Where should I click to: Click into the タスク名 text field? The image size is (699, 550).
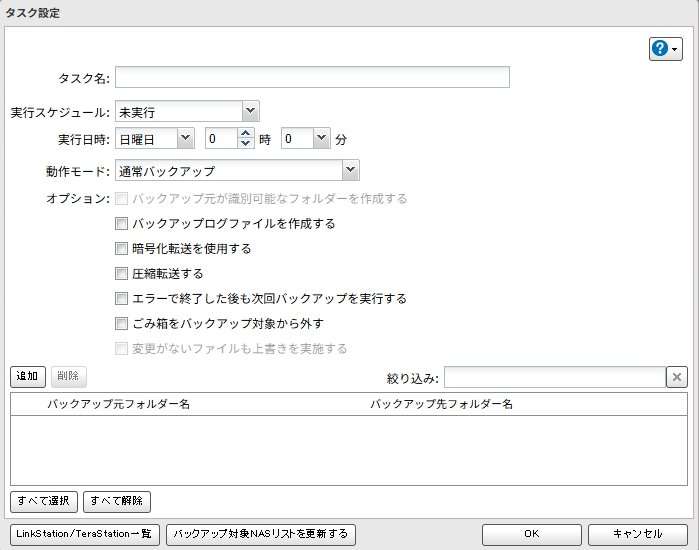coord(312,78)
